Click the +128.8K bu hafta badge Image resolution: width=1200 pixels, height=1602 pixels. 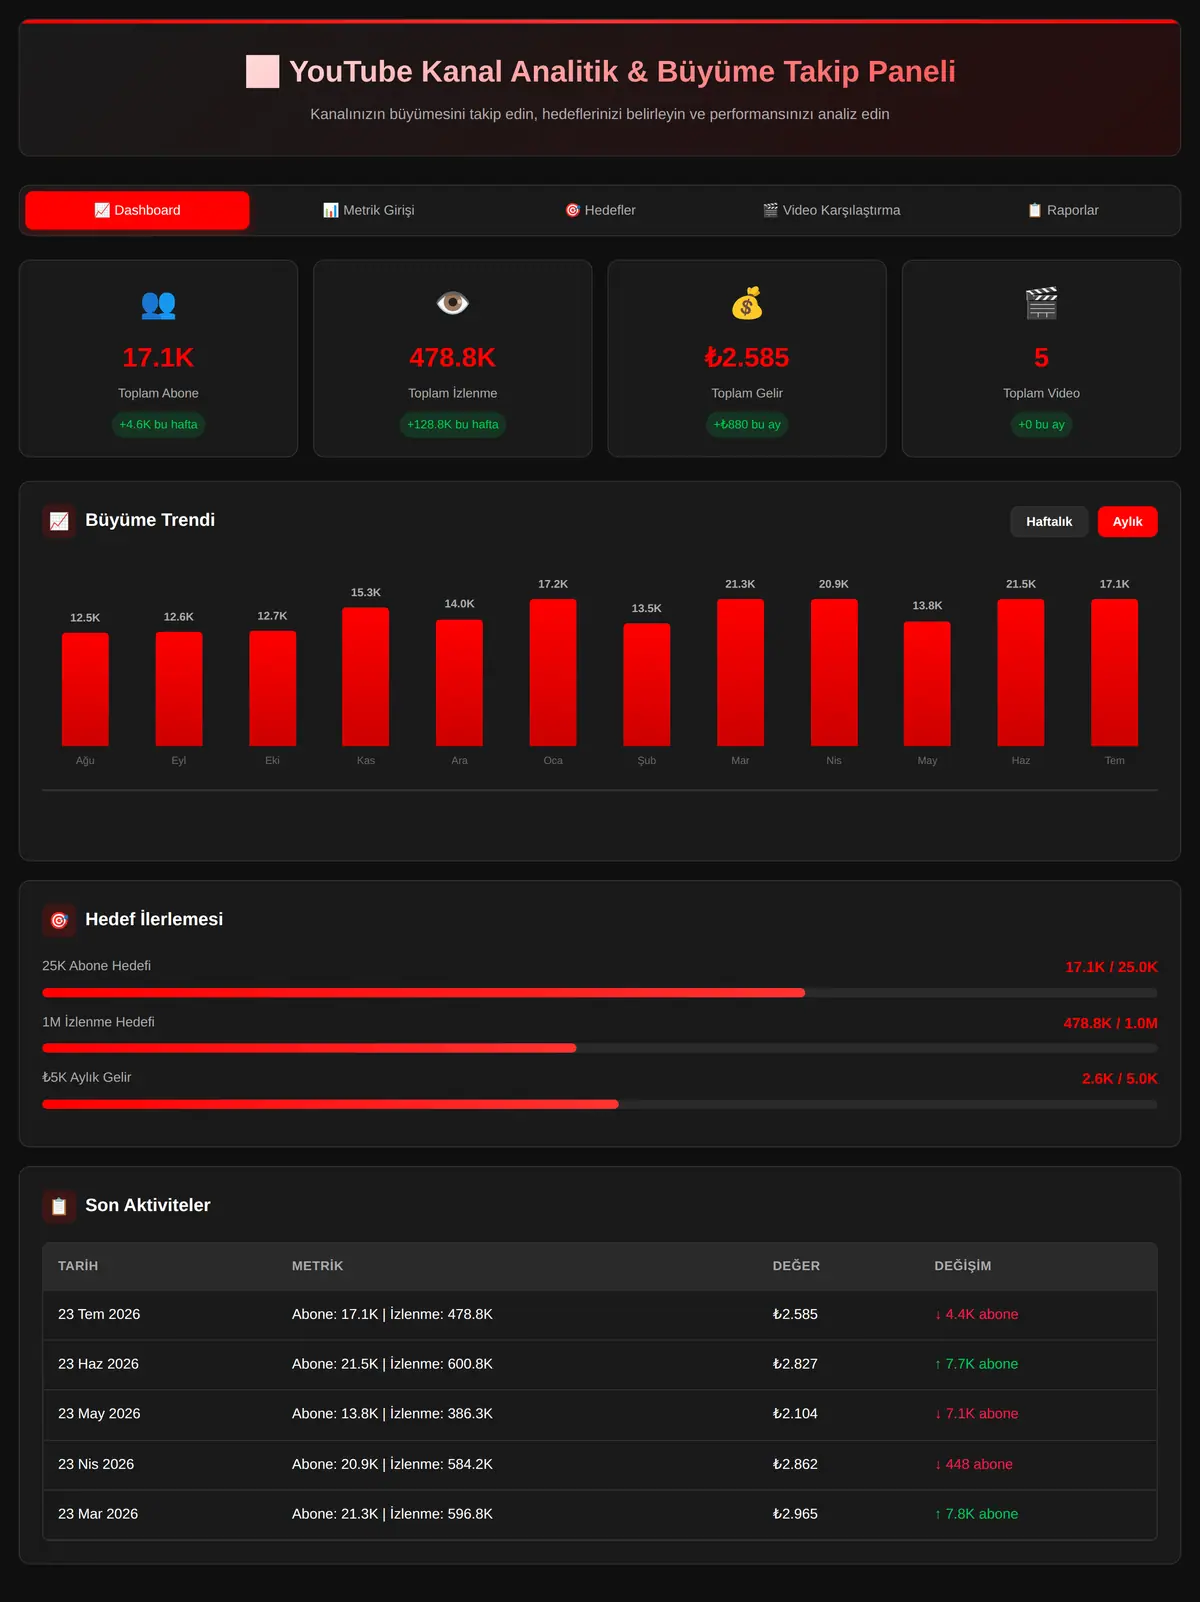click(x=453, y=425)
